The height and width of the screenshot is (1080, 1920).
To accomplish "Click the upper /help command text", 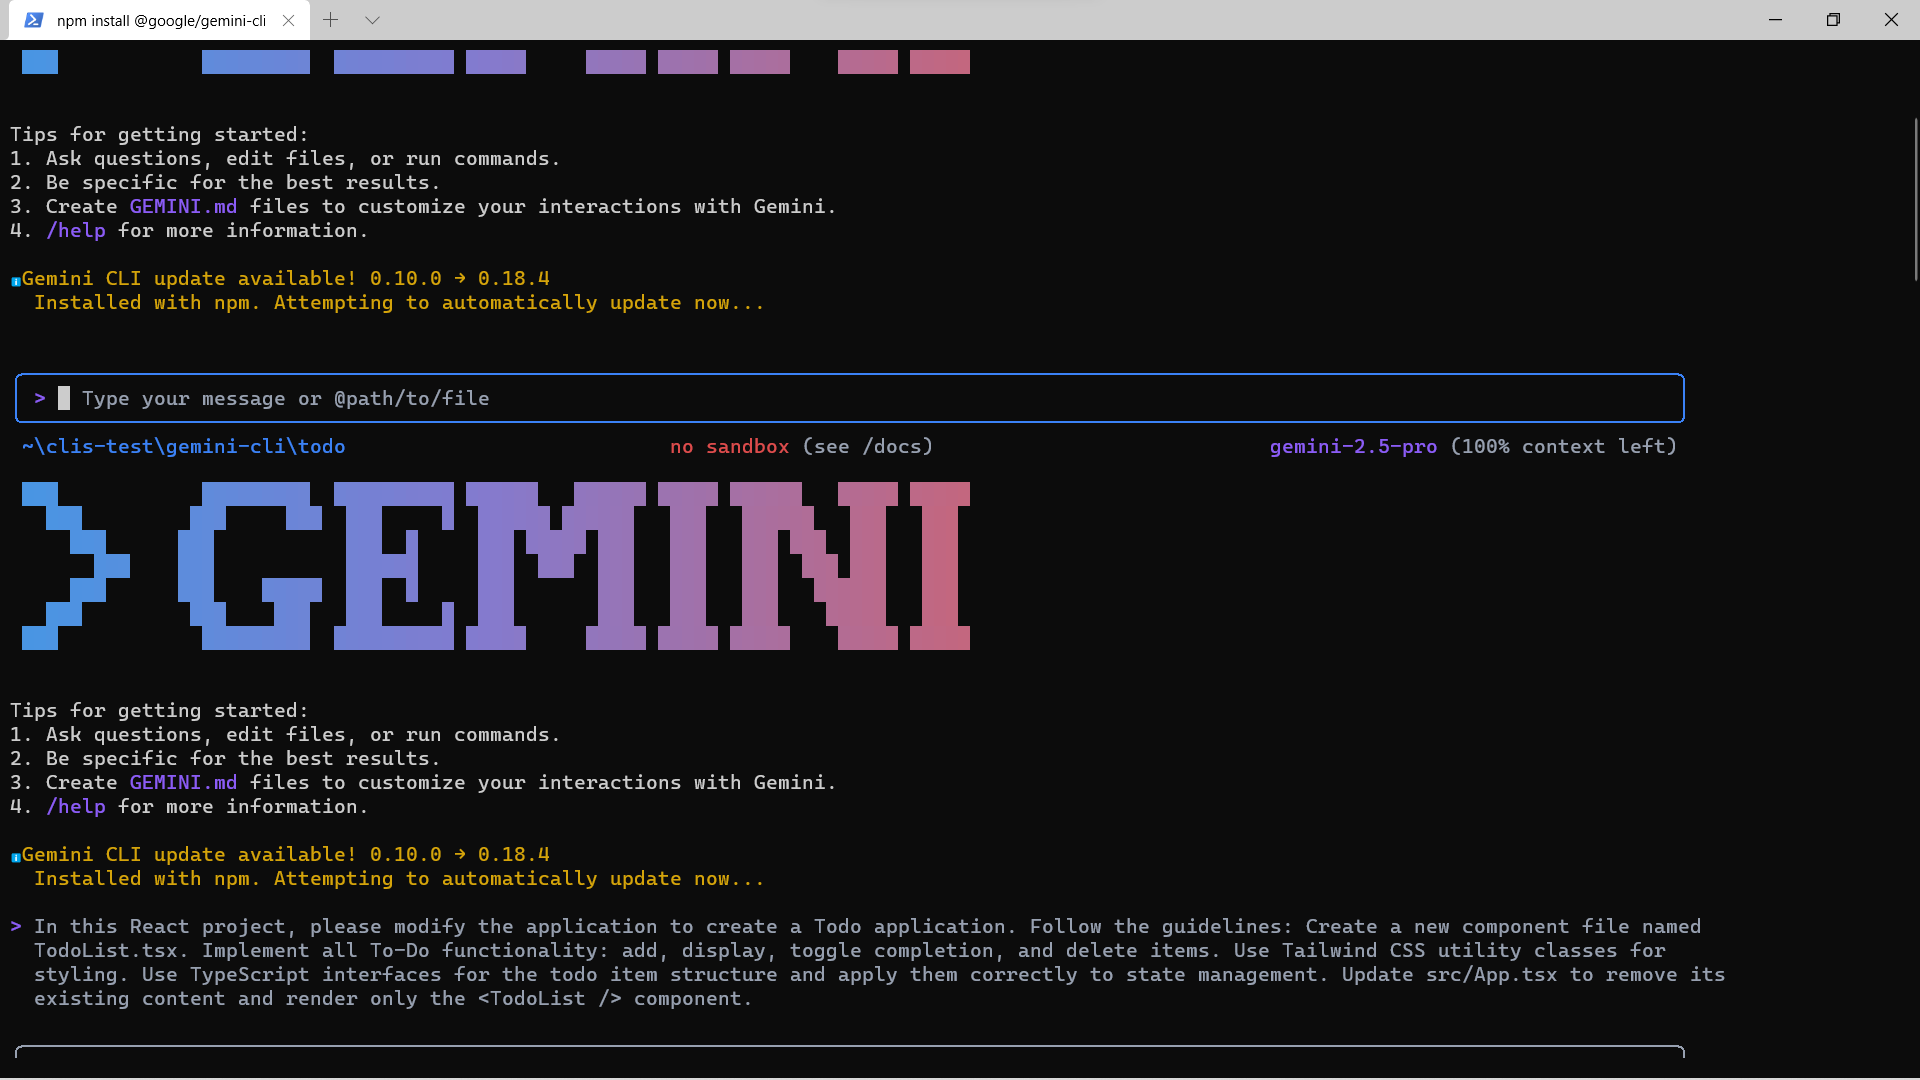I will (76, 230).
